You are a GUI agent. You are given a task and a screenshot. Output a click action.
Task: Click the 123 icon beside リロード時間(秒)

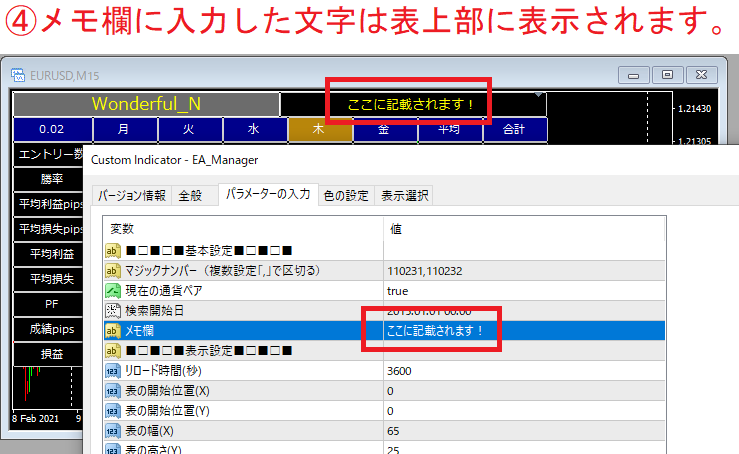[113, 371]
